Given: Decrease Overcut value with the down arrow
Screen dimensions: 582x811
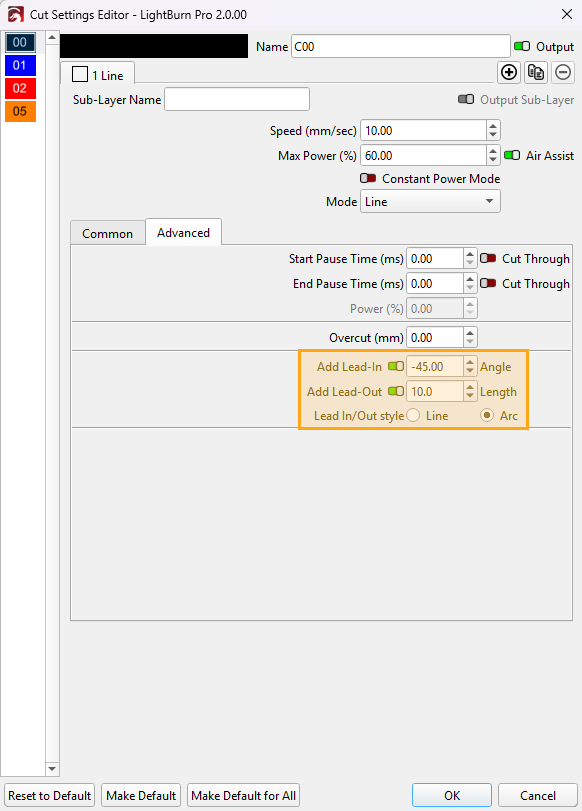Looking at the screenshot, I should coord(470,342).
